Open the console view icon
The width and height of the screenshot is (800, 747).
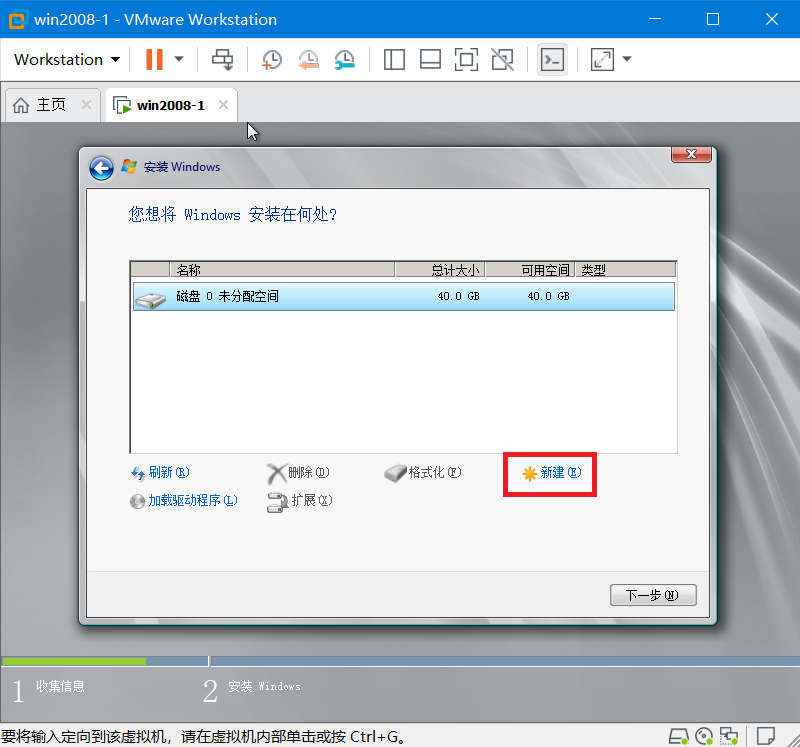[552, 60]
